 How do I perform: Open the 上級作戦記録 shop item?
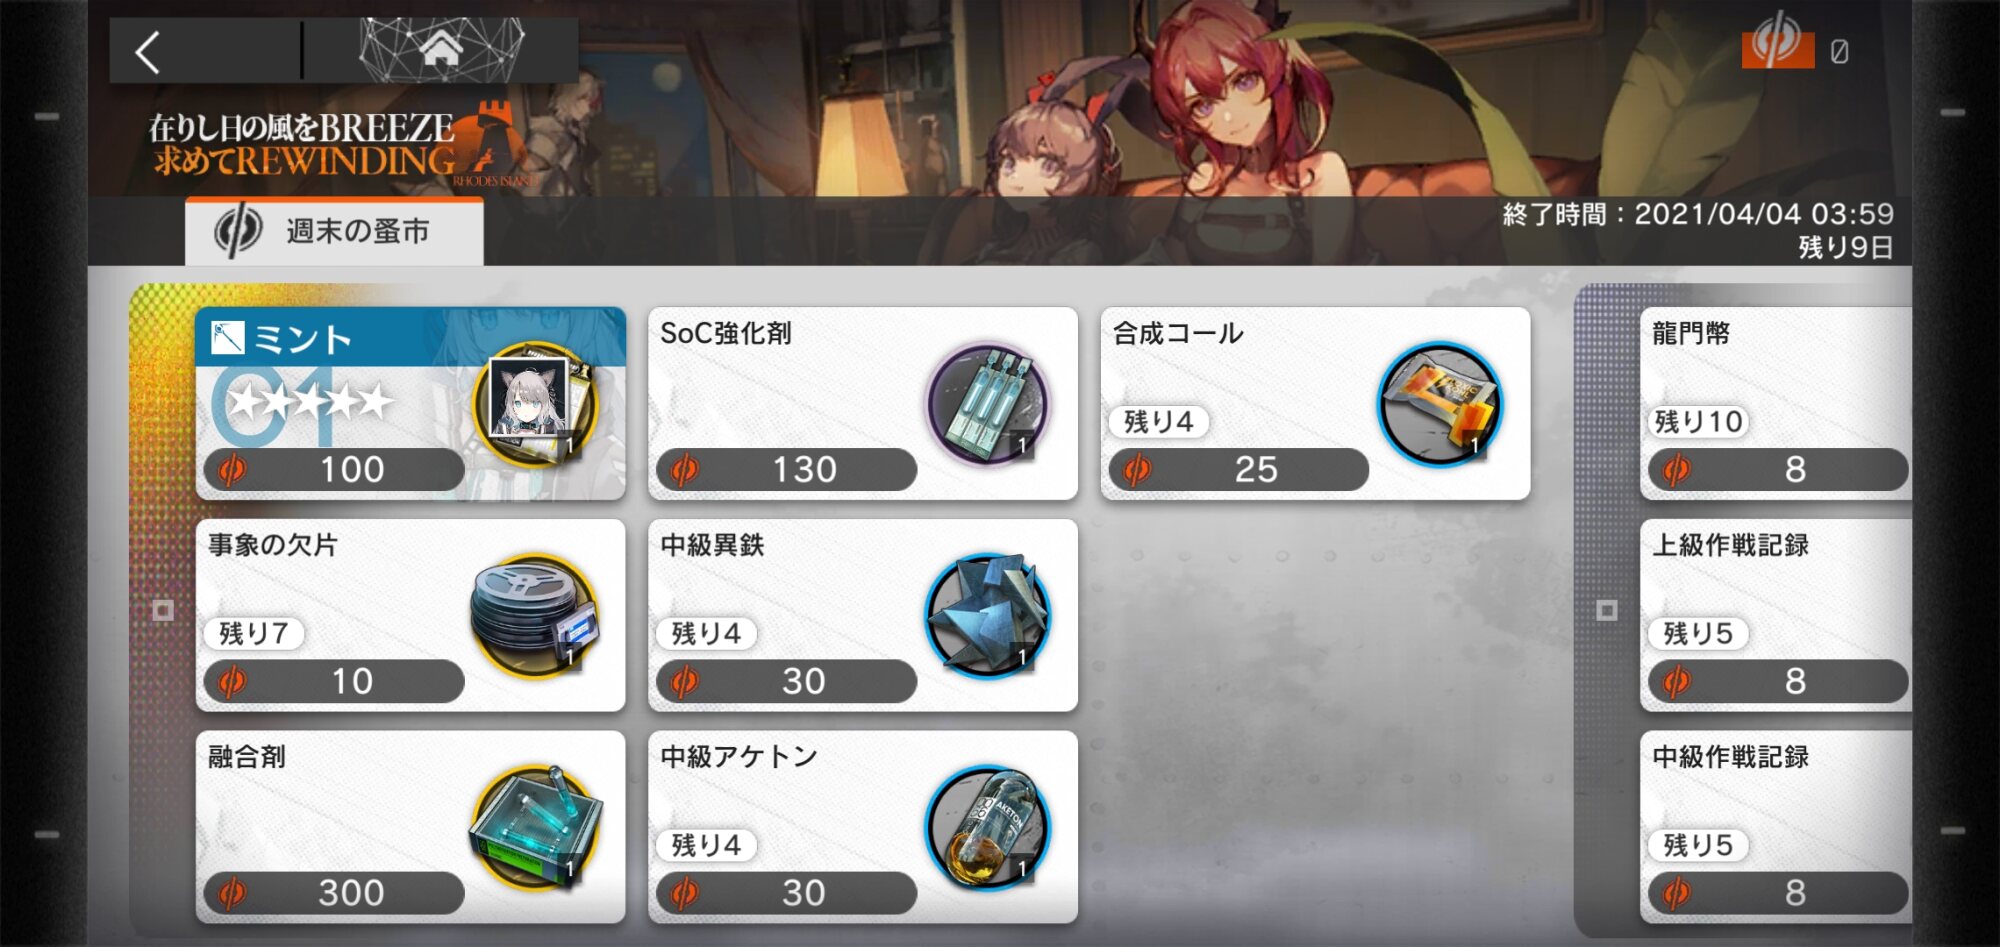click(1776, 615)
